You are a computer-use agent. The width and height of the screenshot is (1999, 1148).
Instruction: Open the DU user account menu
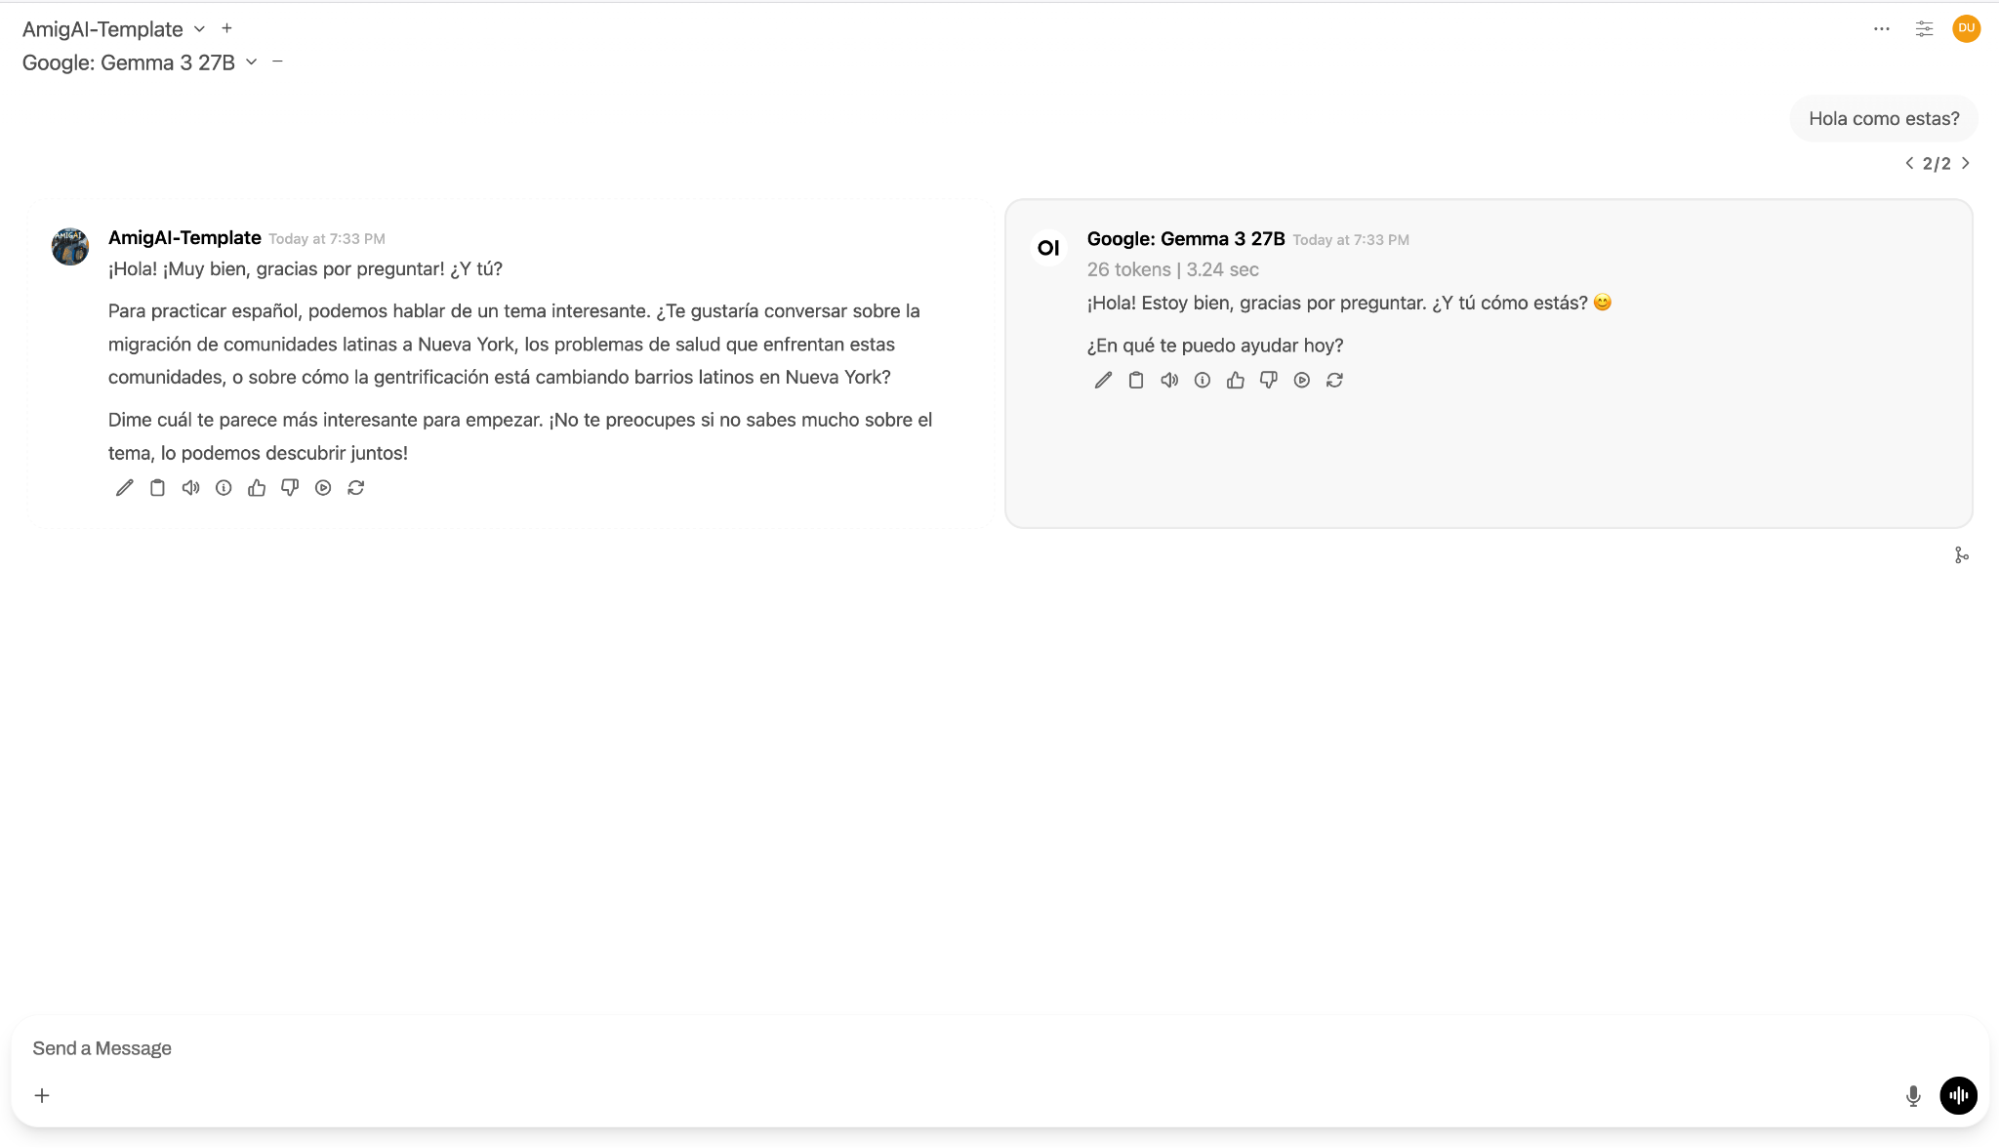tap(1967, 29)
